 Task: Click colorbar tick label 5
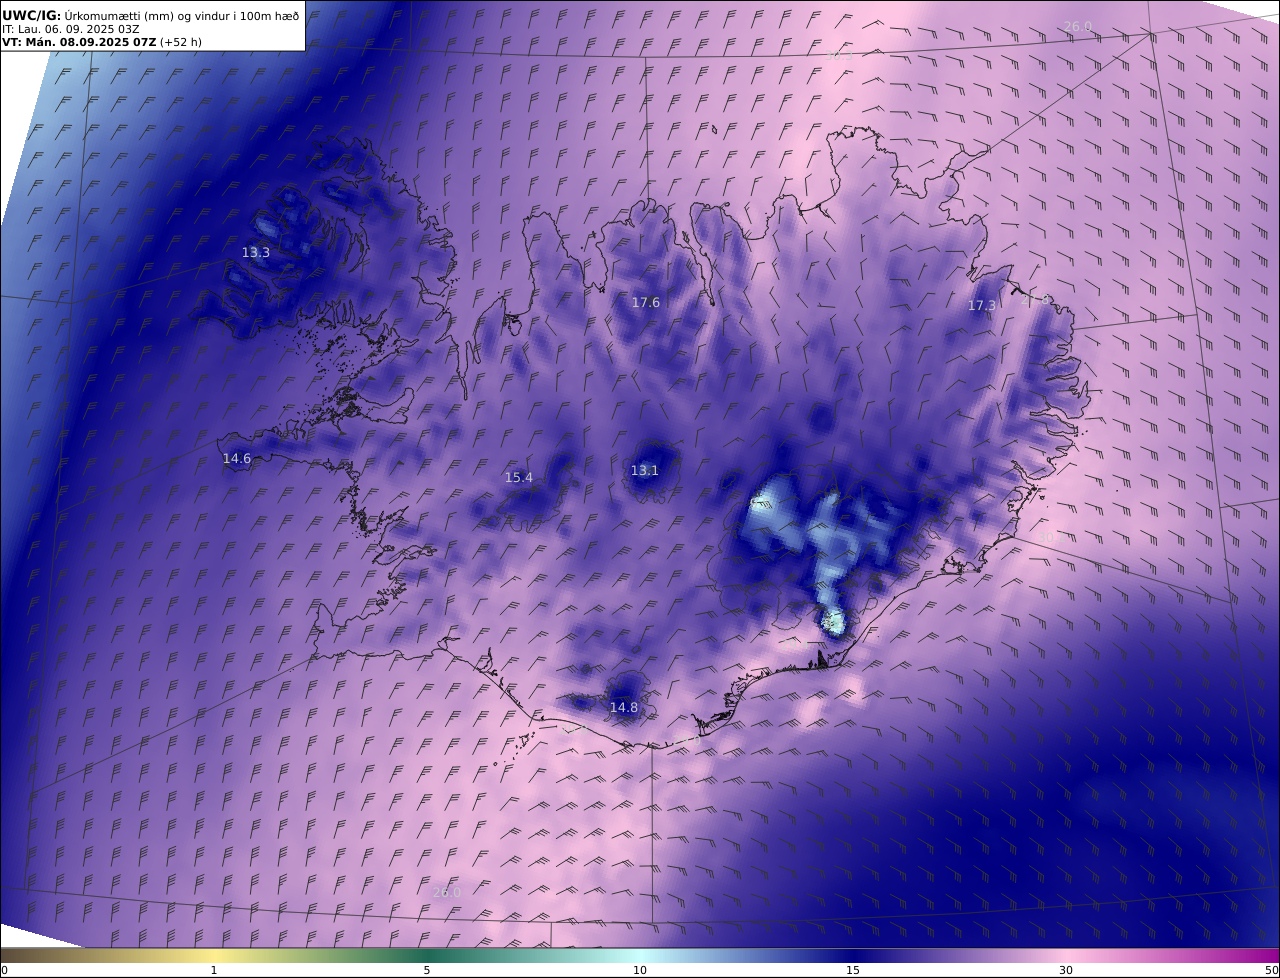click(x=427, y=970)
